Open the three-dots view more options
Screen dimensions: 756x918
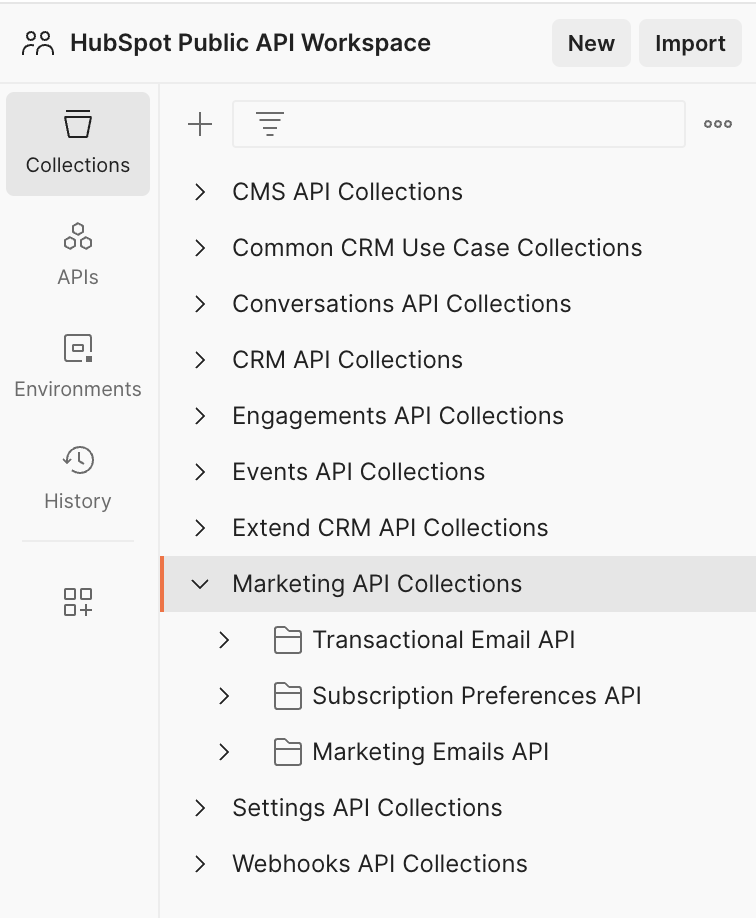pyautogui.click(x=717, y=124)
